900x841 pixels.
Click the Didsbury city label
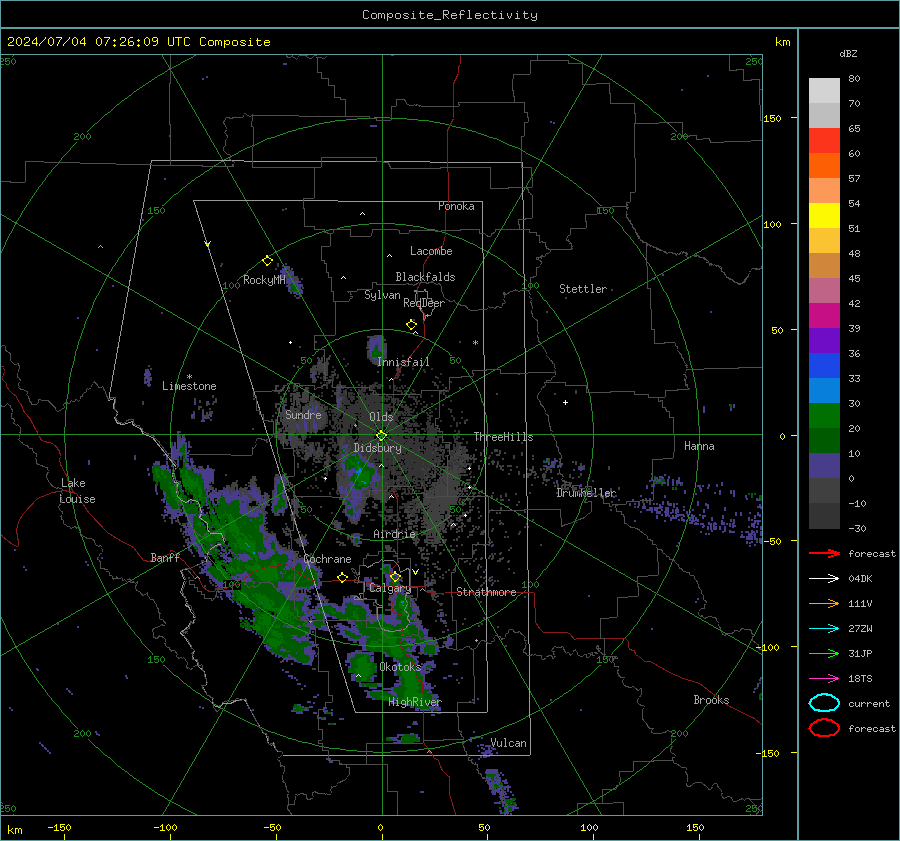coord(378,448)
